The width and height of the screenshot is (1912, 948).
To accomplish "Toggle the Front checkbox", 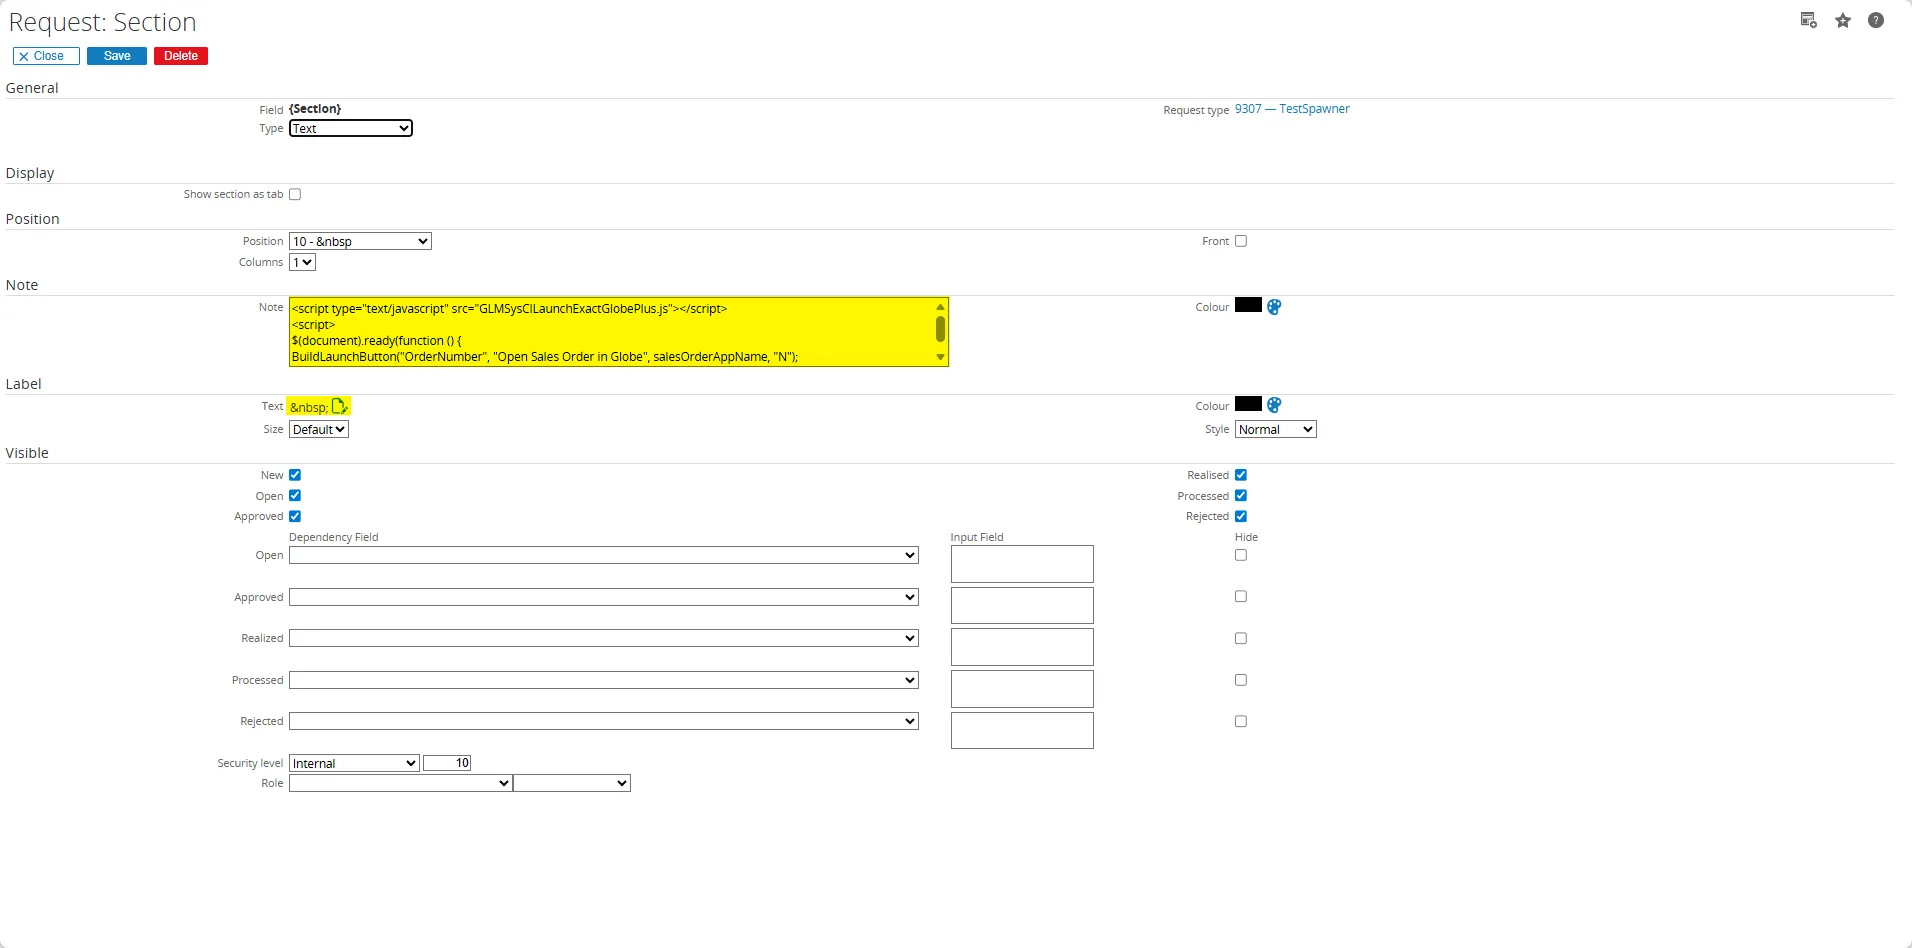I will coord(1241,241).
